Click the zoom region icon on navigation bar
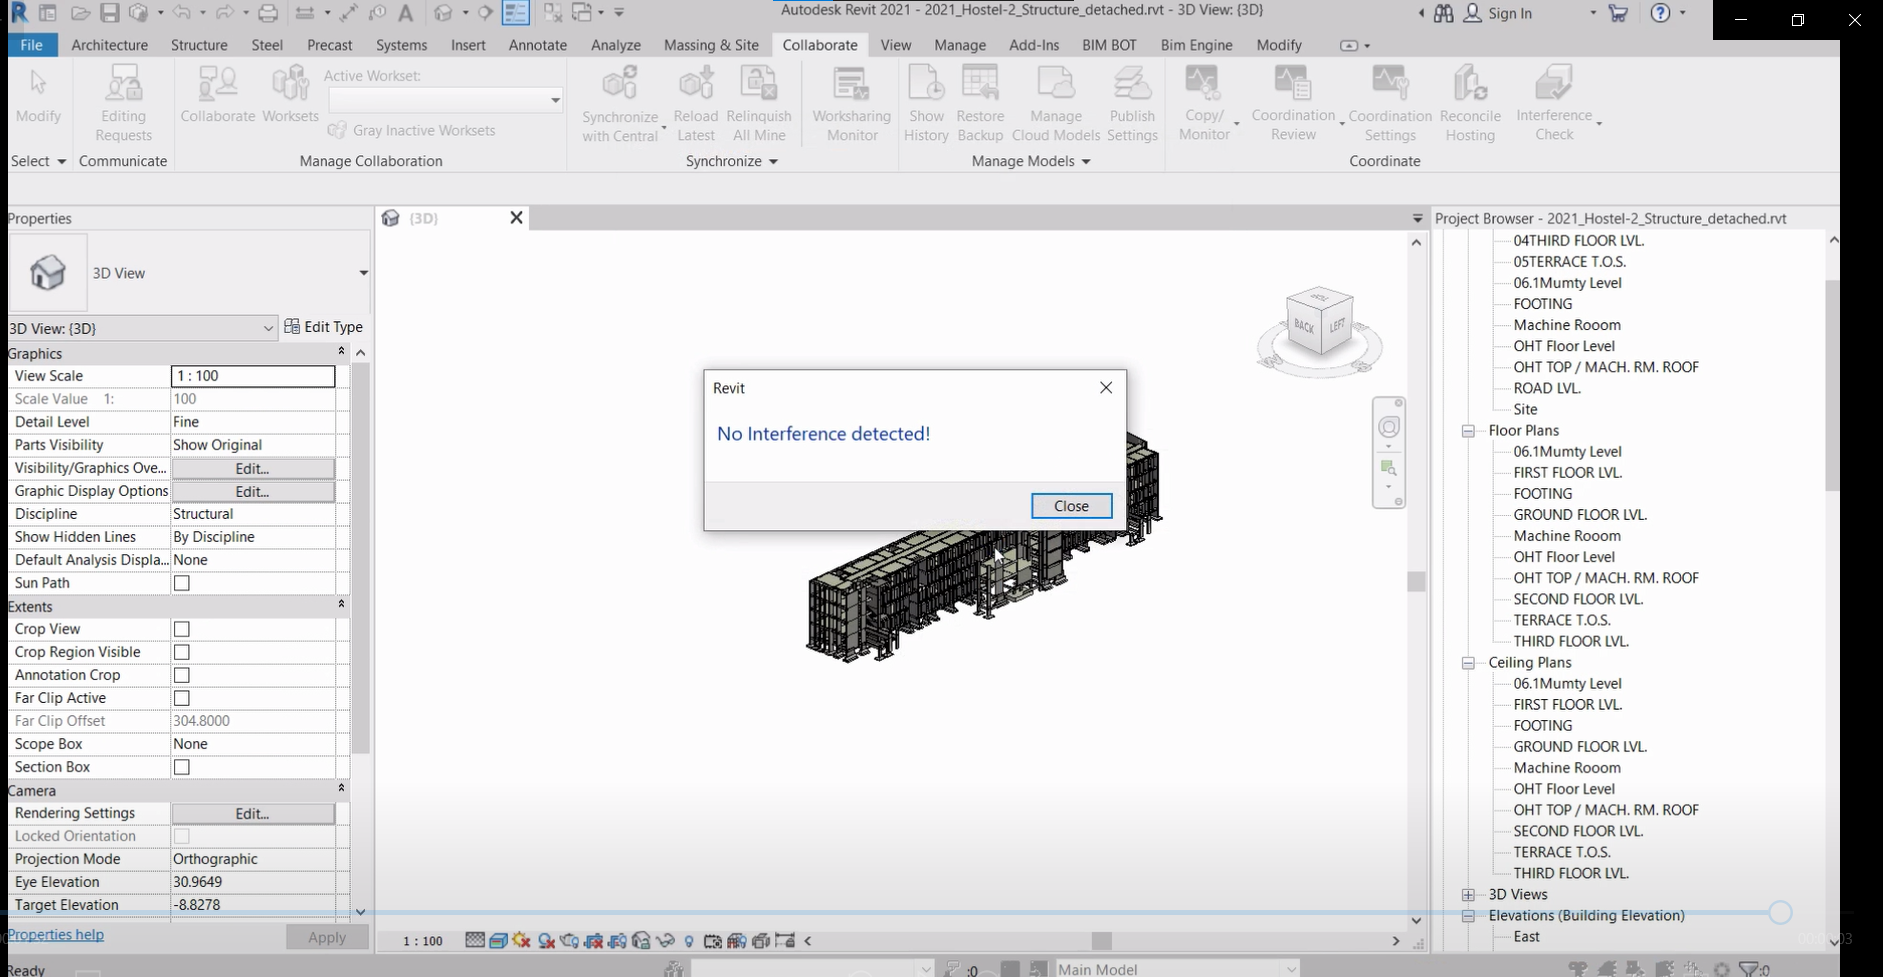 click(1388, 468)
